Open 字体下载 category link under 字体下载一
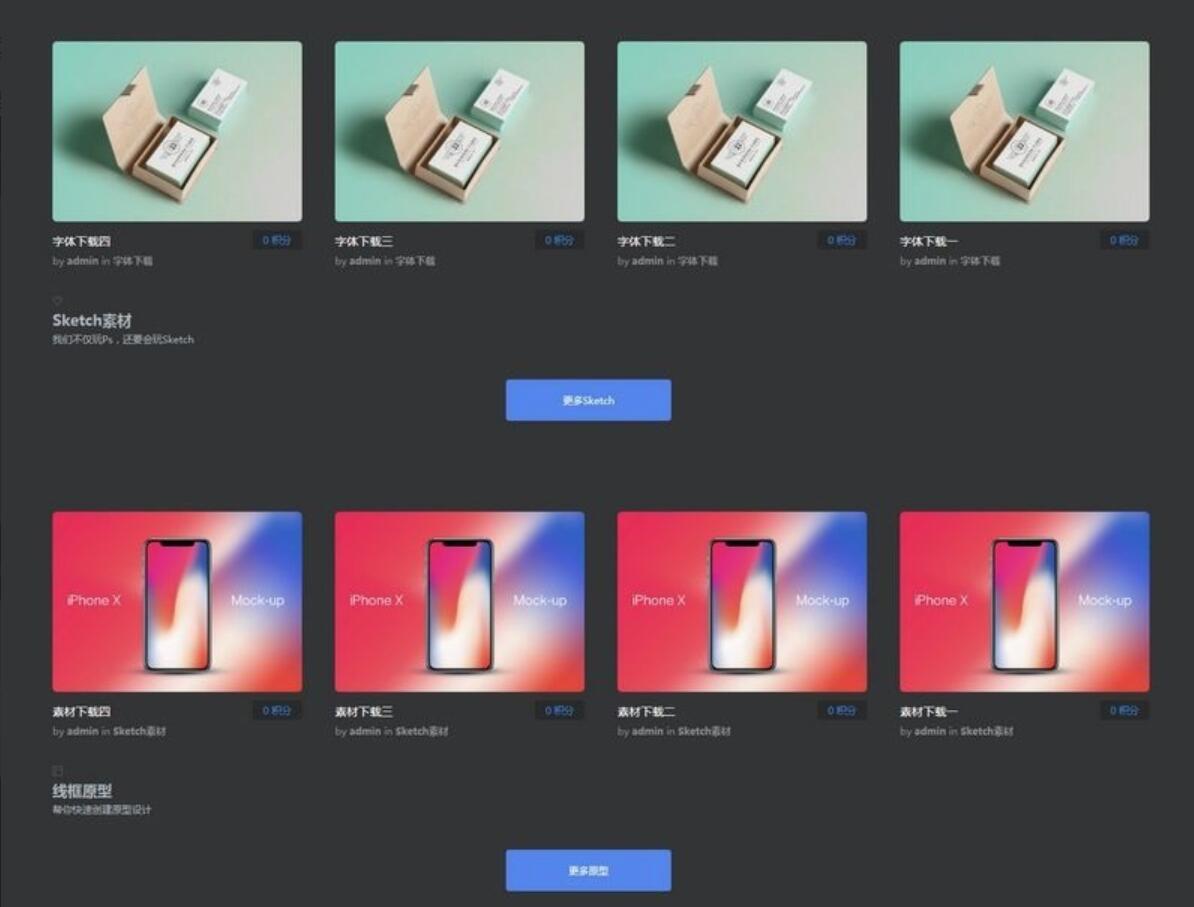The width and height of the screenshot is (1194, 907). 980,260
